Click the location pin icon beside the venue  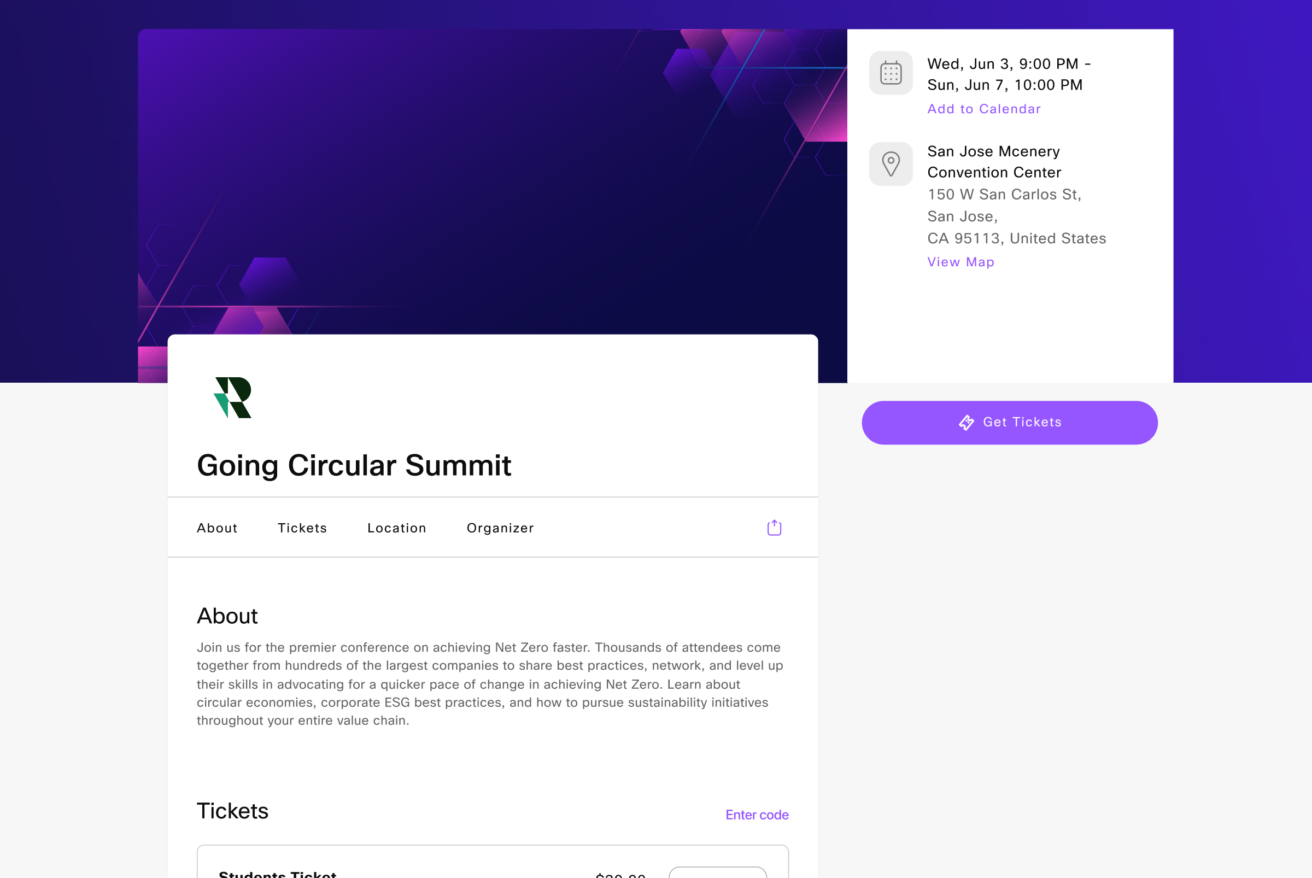[891, 164]
